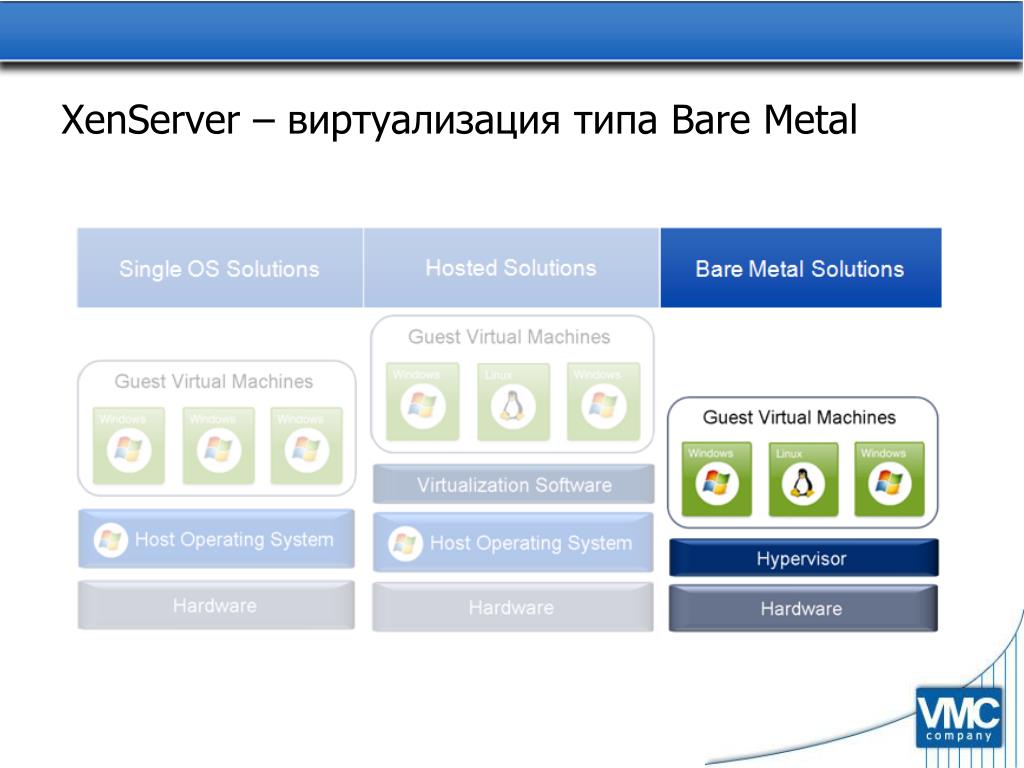Viewport: 1024px width, 768px height.
Task: Click Windows logo in Single OS Host Operating System
Action: 110,540
